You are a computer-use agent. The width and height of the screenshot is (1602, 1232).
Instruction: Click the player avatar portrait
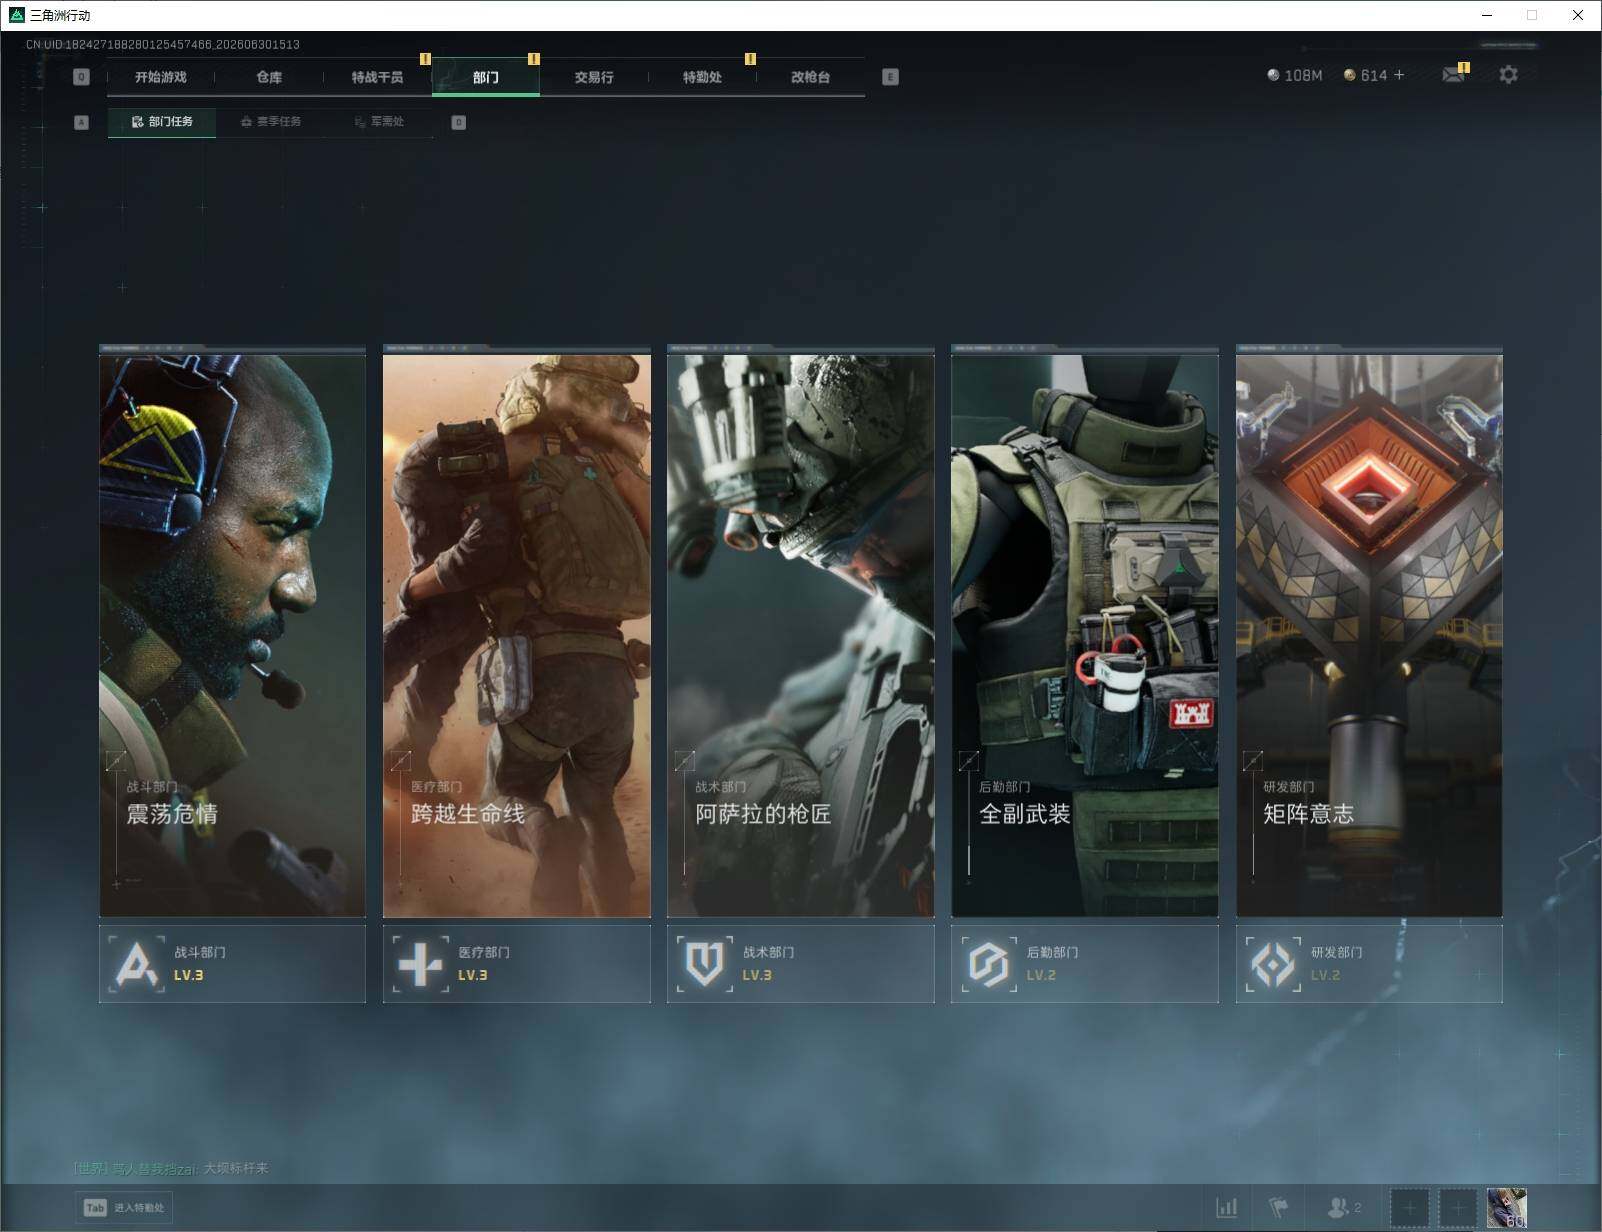coord(1507,1208)
